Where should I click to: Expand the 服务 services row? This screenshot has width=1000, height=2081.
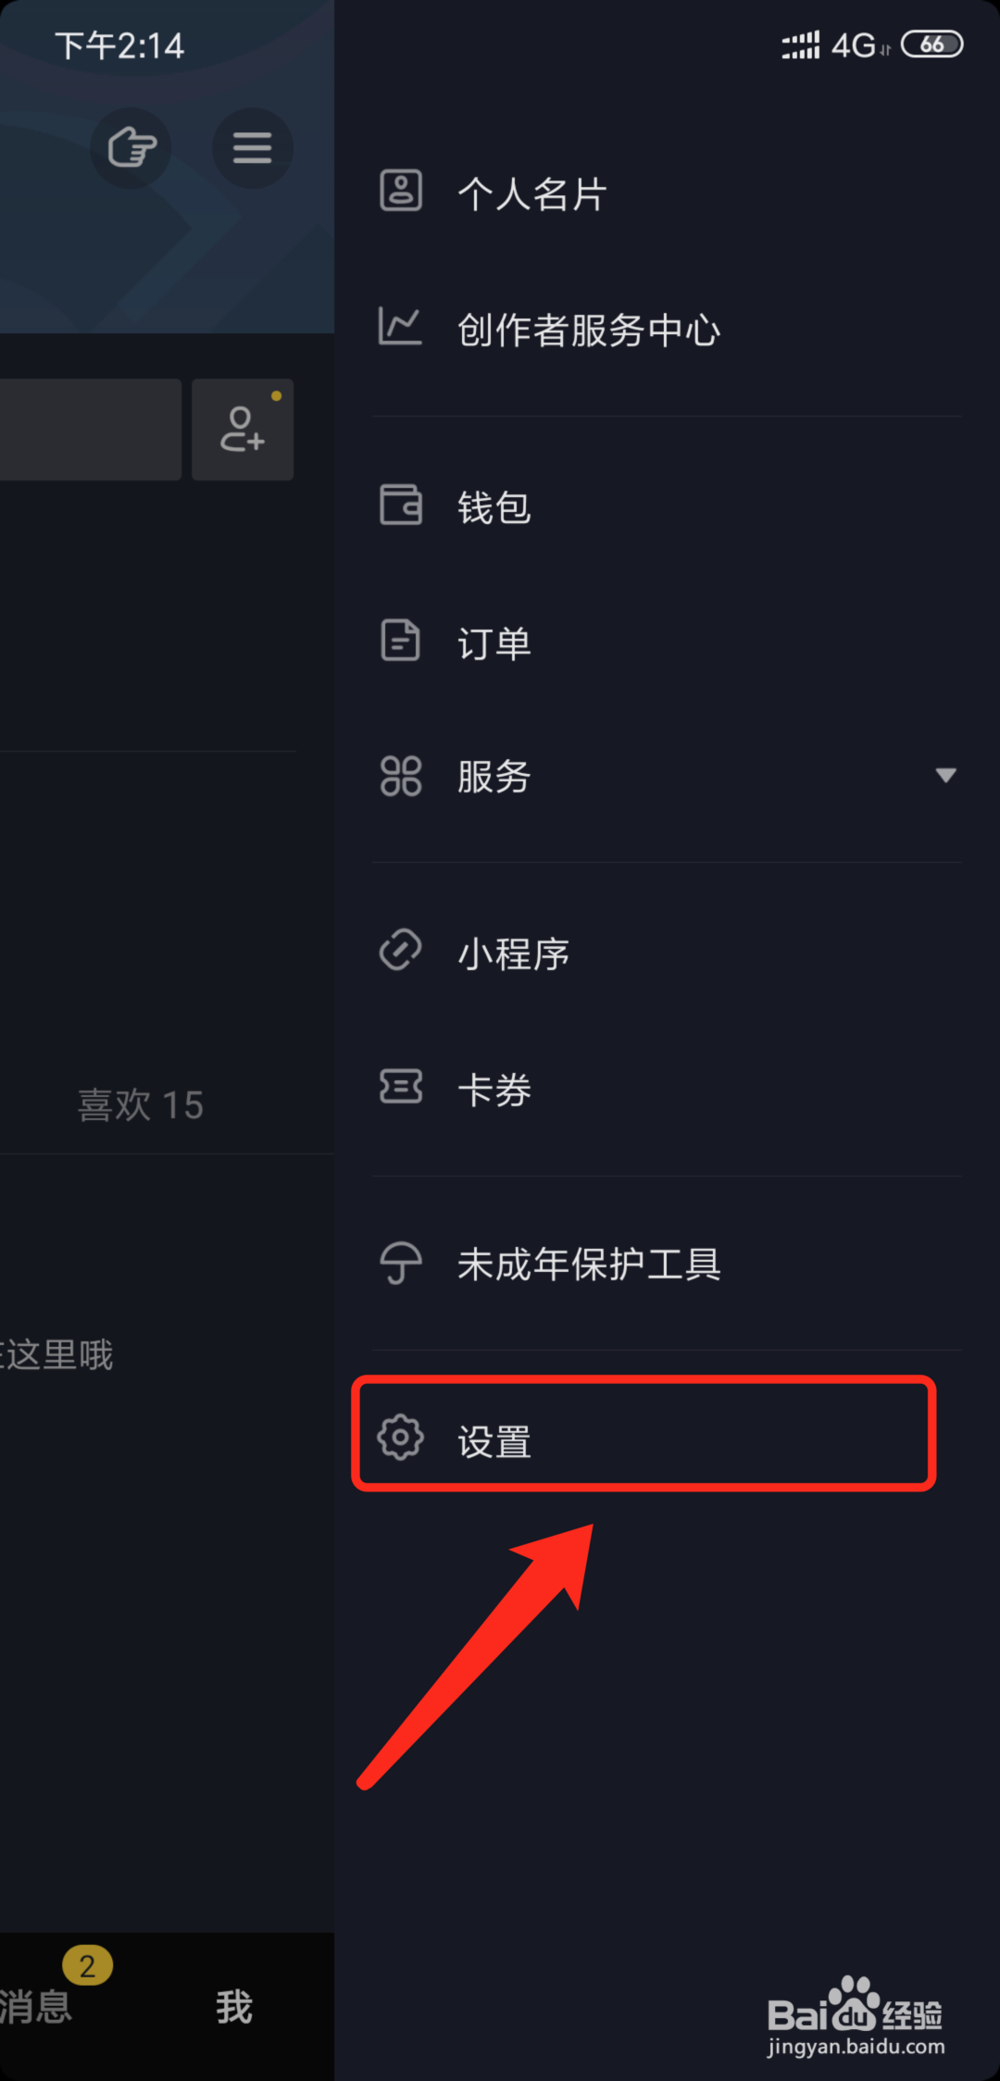coord(667,776)
